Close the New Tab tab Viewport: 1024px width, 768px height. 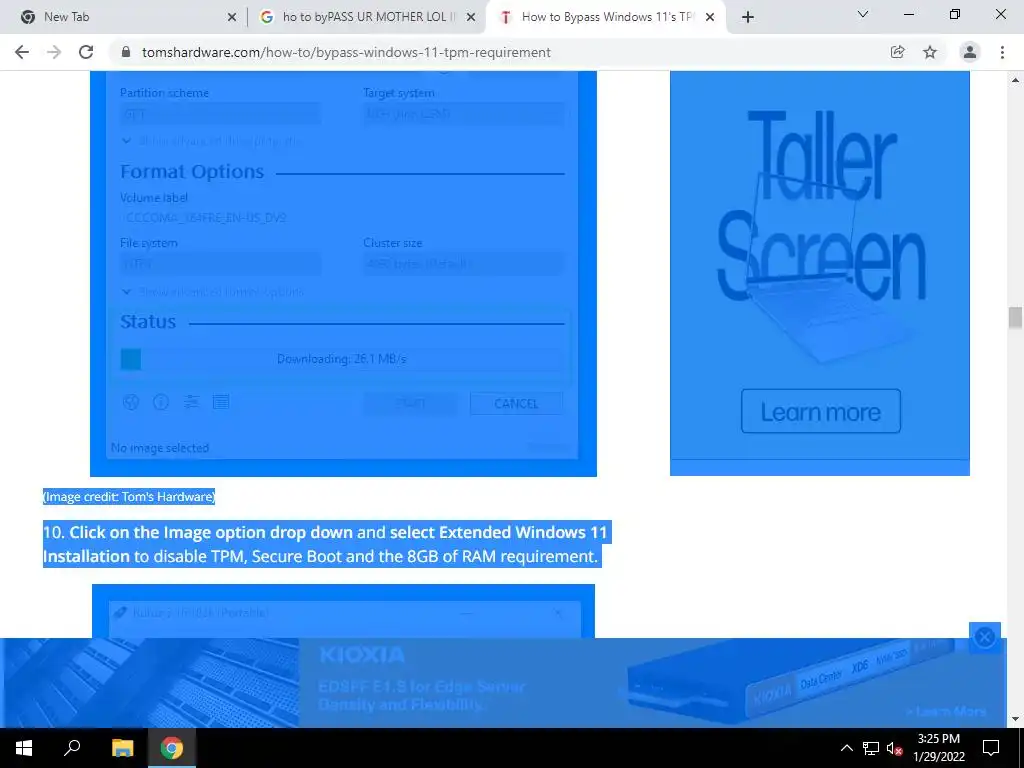(231, 18)
